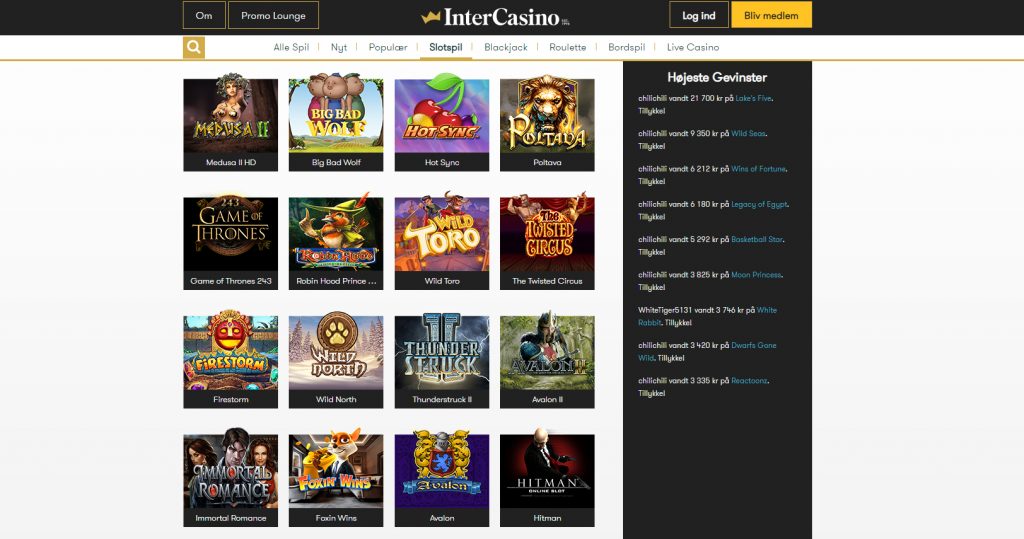Open The Twisted Circus game thumbnail
This screenshot has width=1024, height=539.
[x=547, y=240]
